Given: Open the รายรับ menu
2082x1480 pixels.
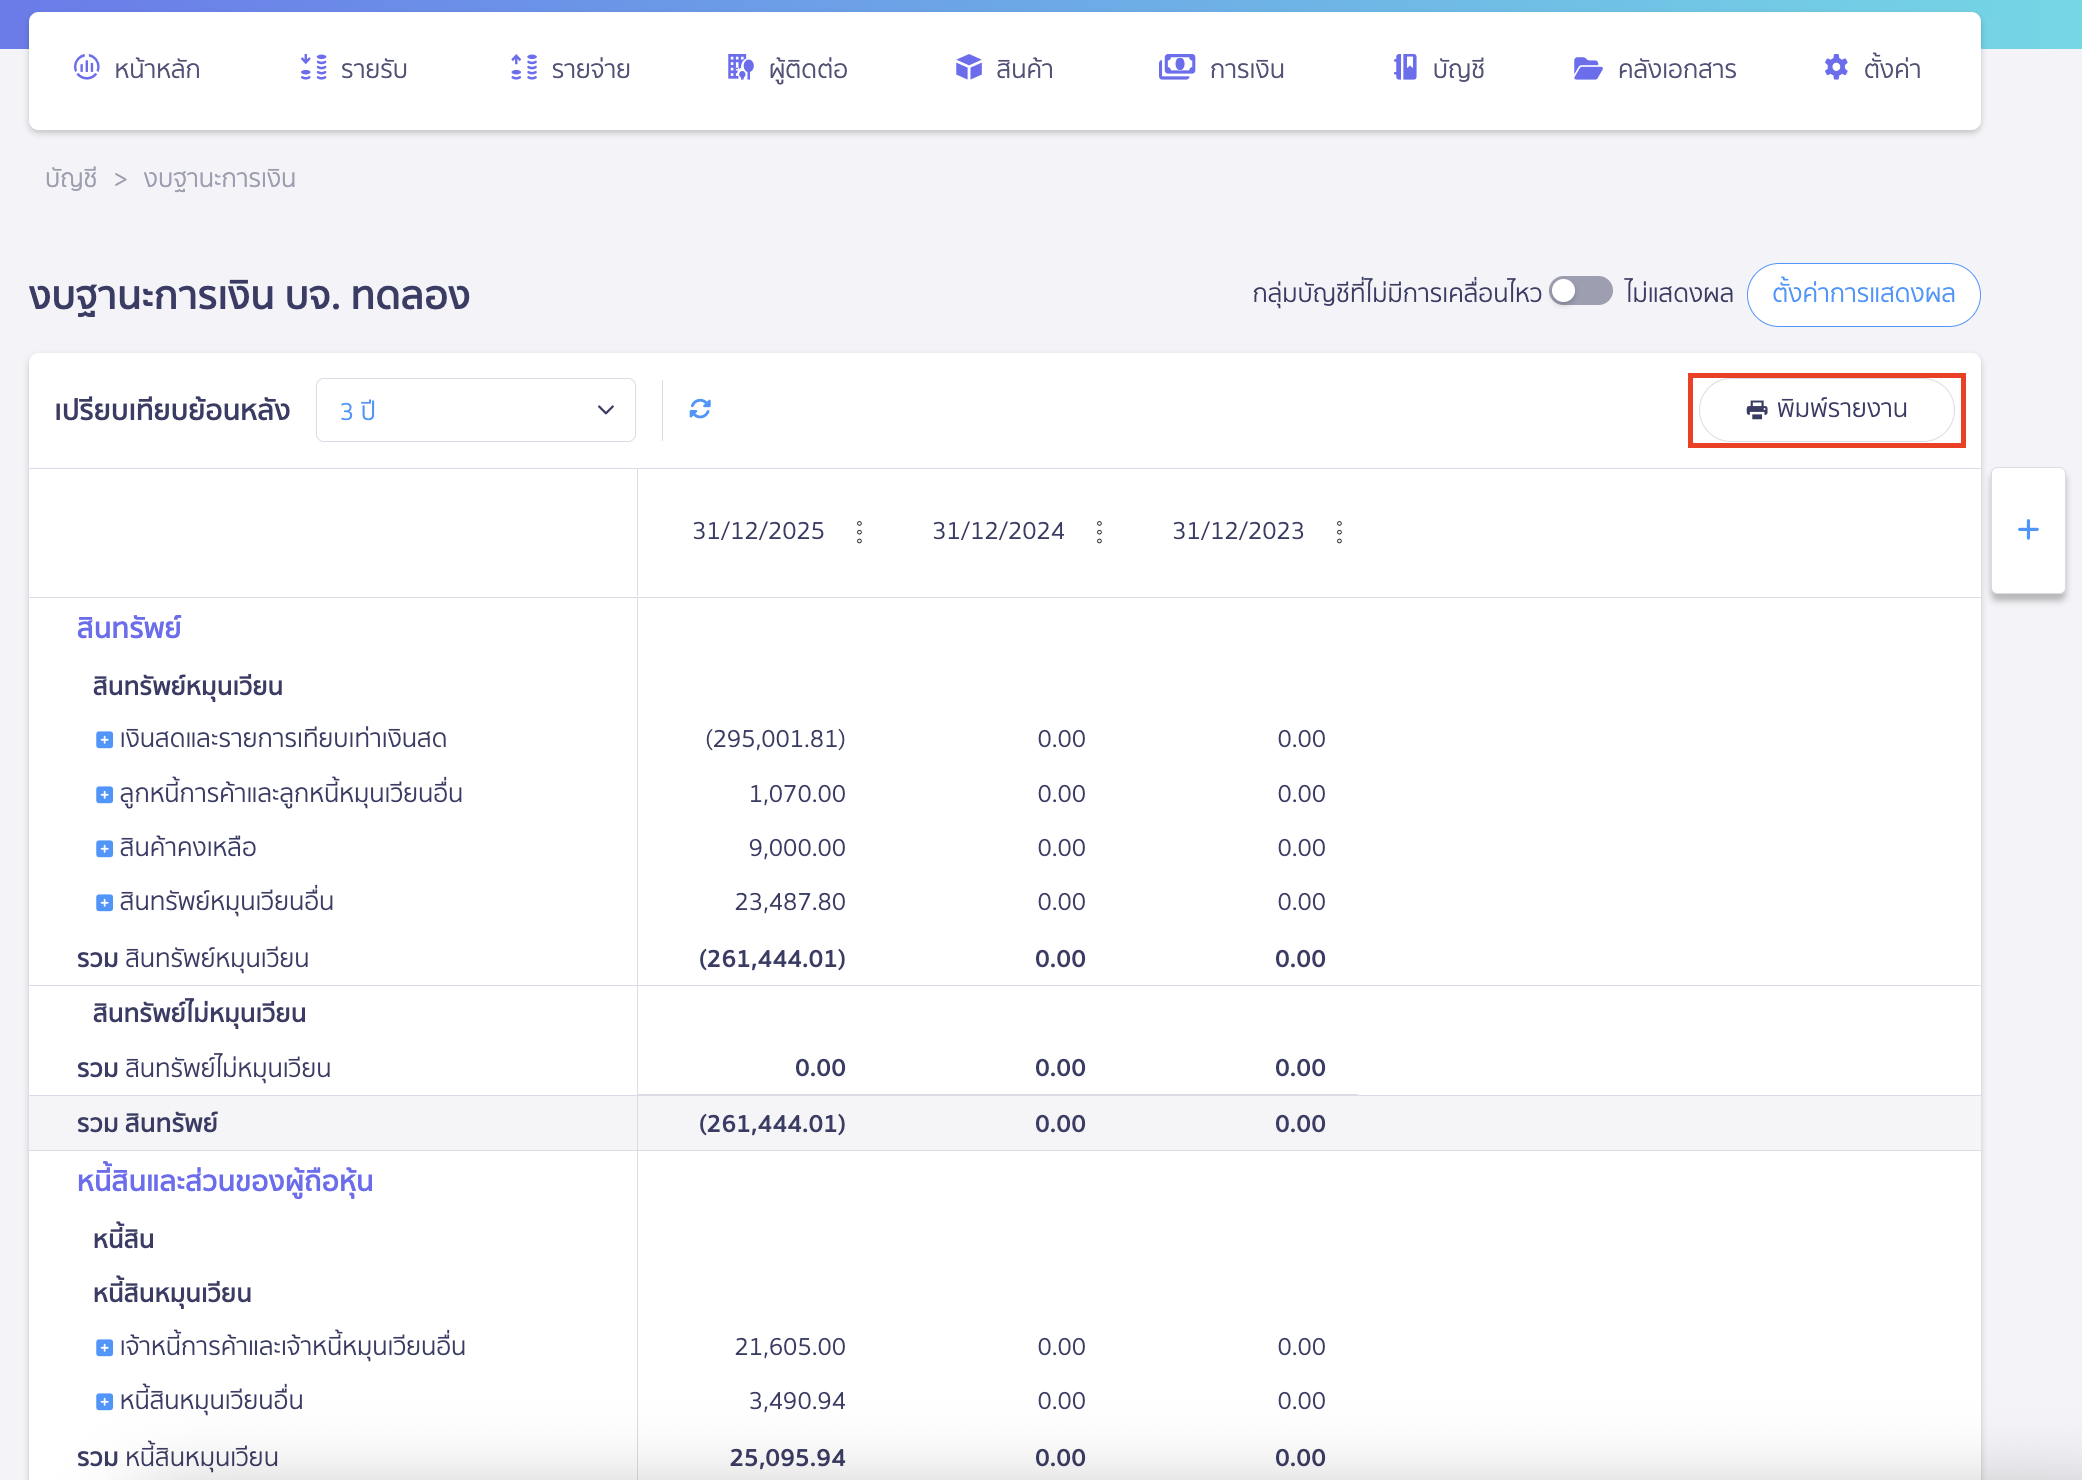Looking at the screenshot, I should click(354, 68).
